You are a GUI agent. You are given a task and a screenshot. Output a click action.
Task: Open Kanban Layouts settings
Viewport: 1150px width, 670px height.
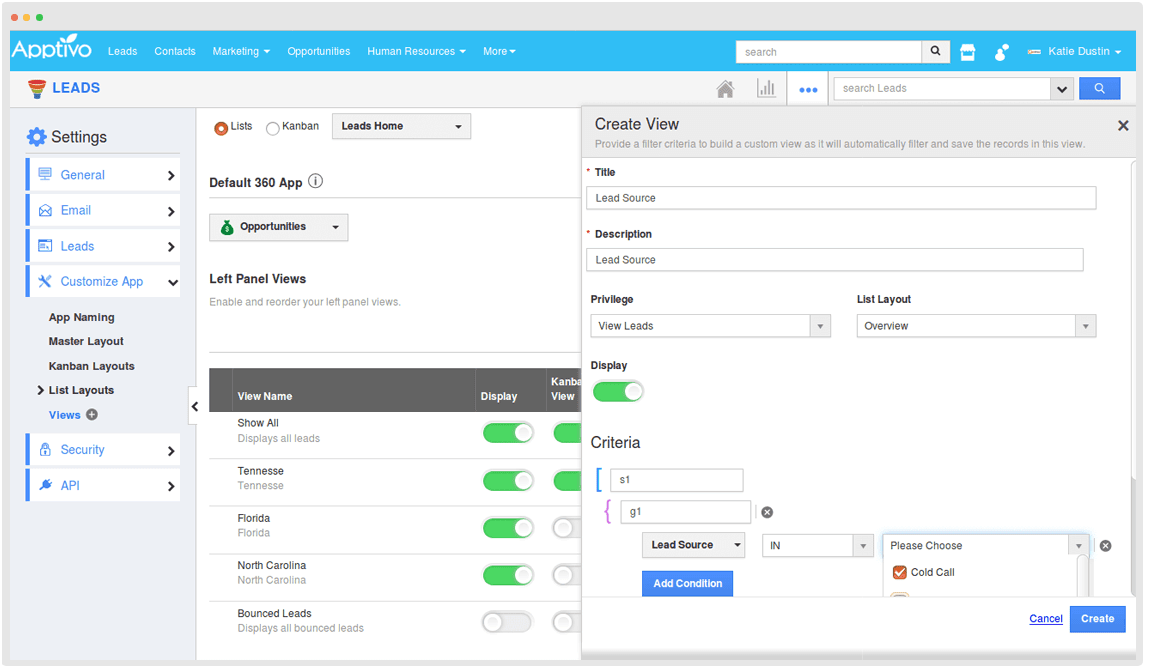[92, 367]
